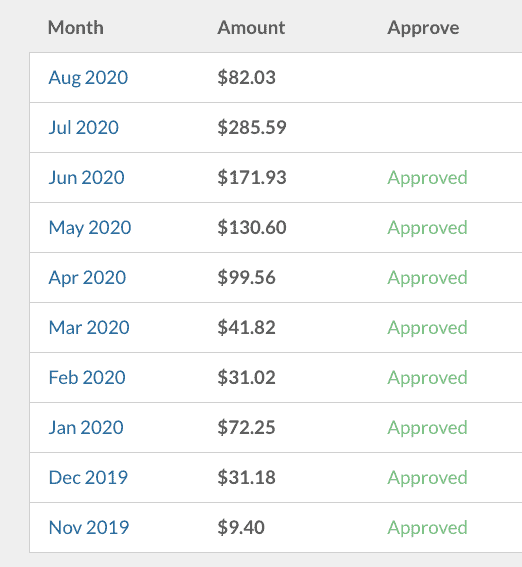Select the $9.40 amount cell
This screenshot has height=567, width=522.
tap(241, 528)
